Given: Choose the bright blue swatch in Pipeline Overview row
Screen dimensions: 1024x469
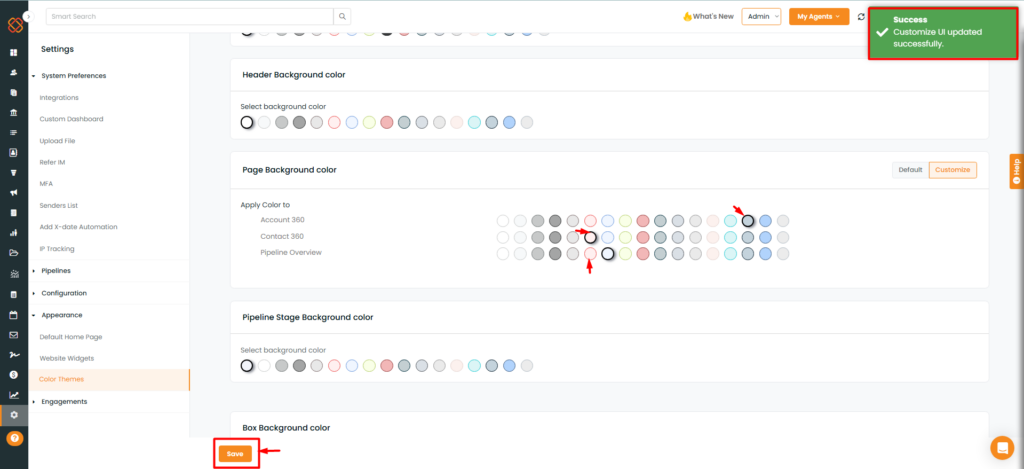Looking at the screenshot, I should (x=765, y=253).
